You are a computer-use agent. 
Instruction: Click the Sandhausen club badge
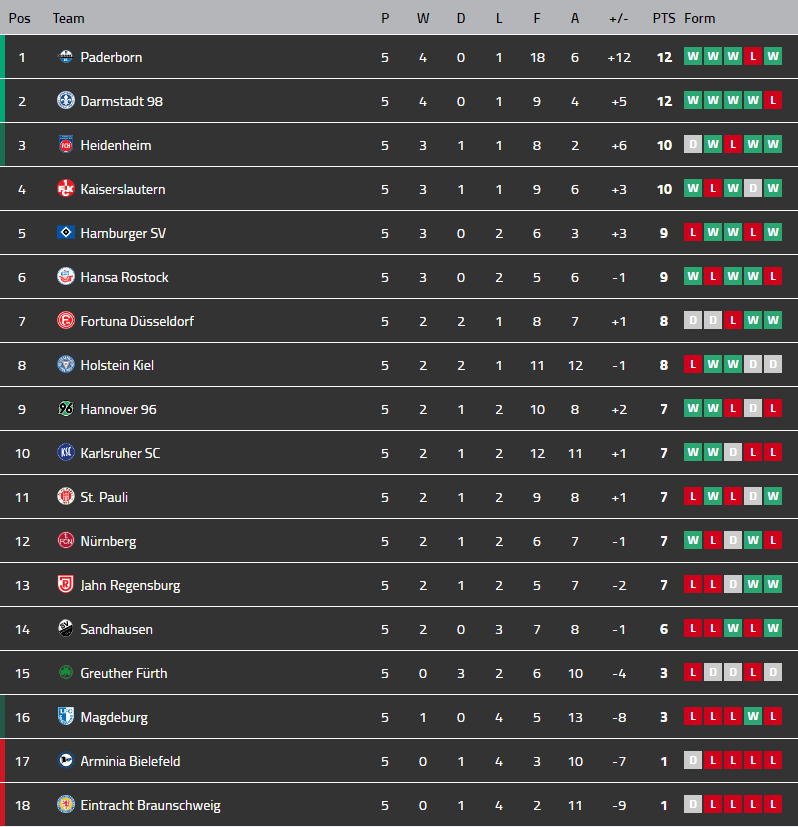(65, 629)
